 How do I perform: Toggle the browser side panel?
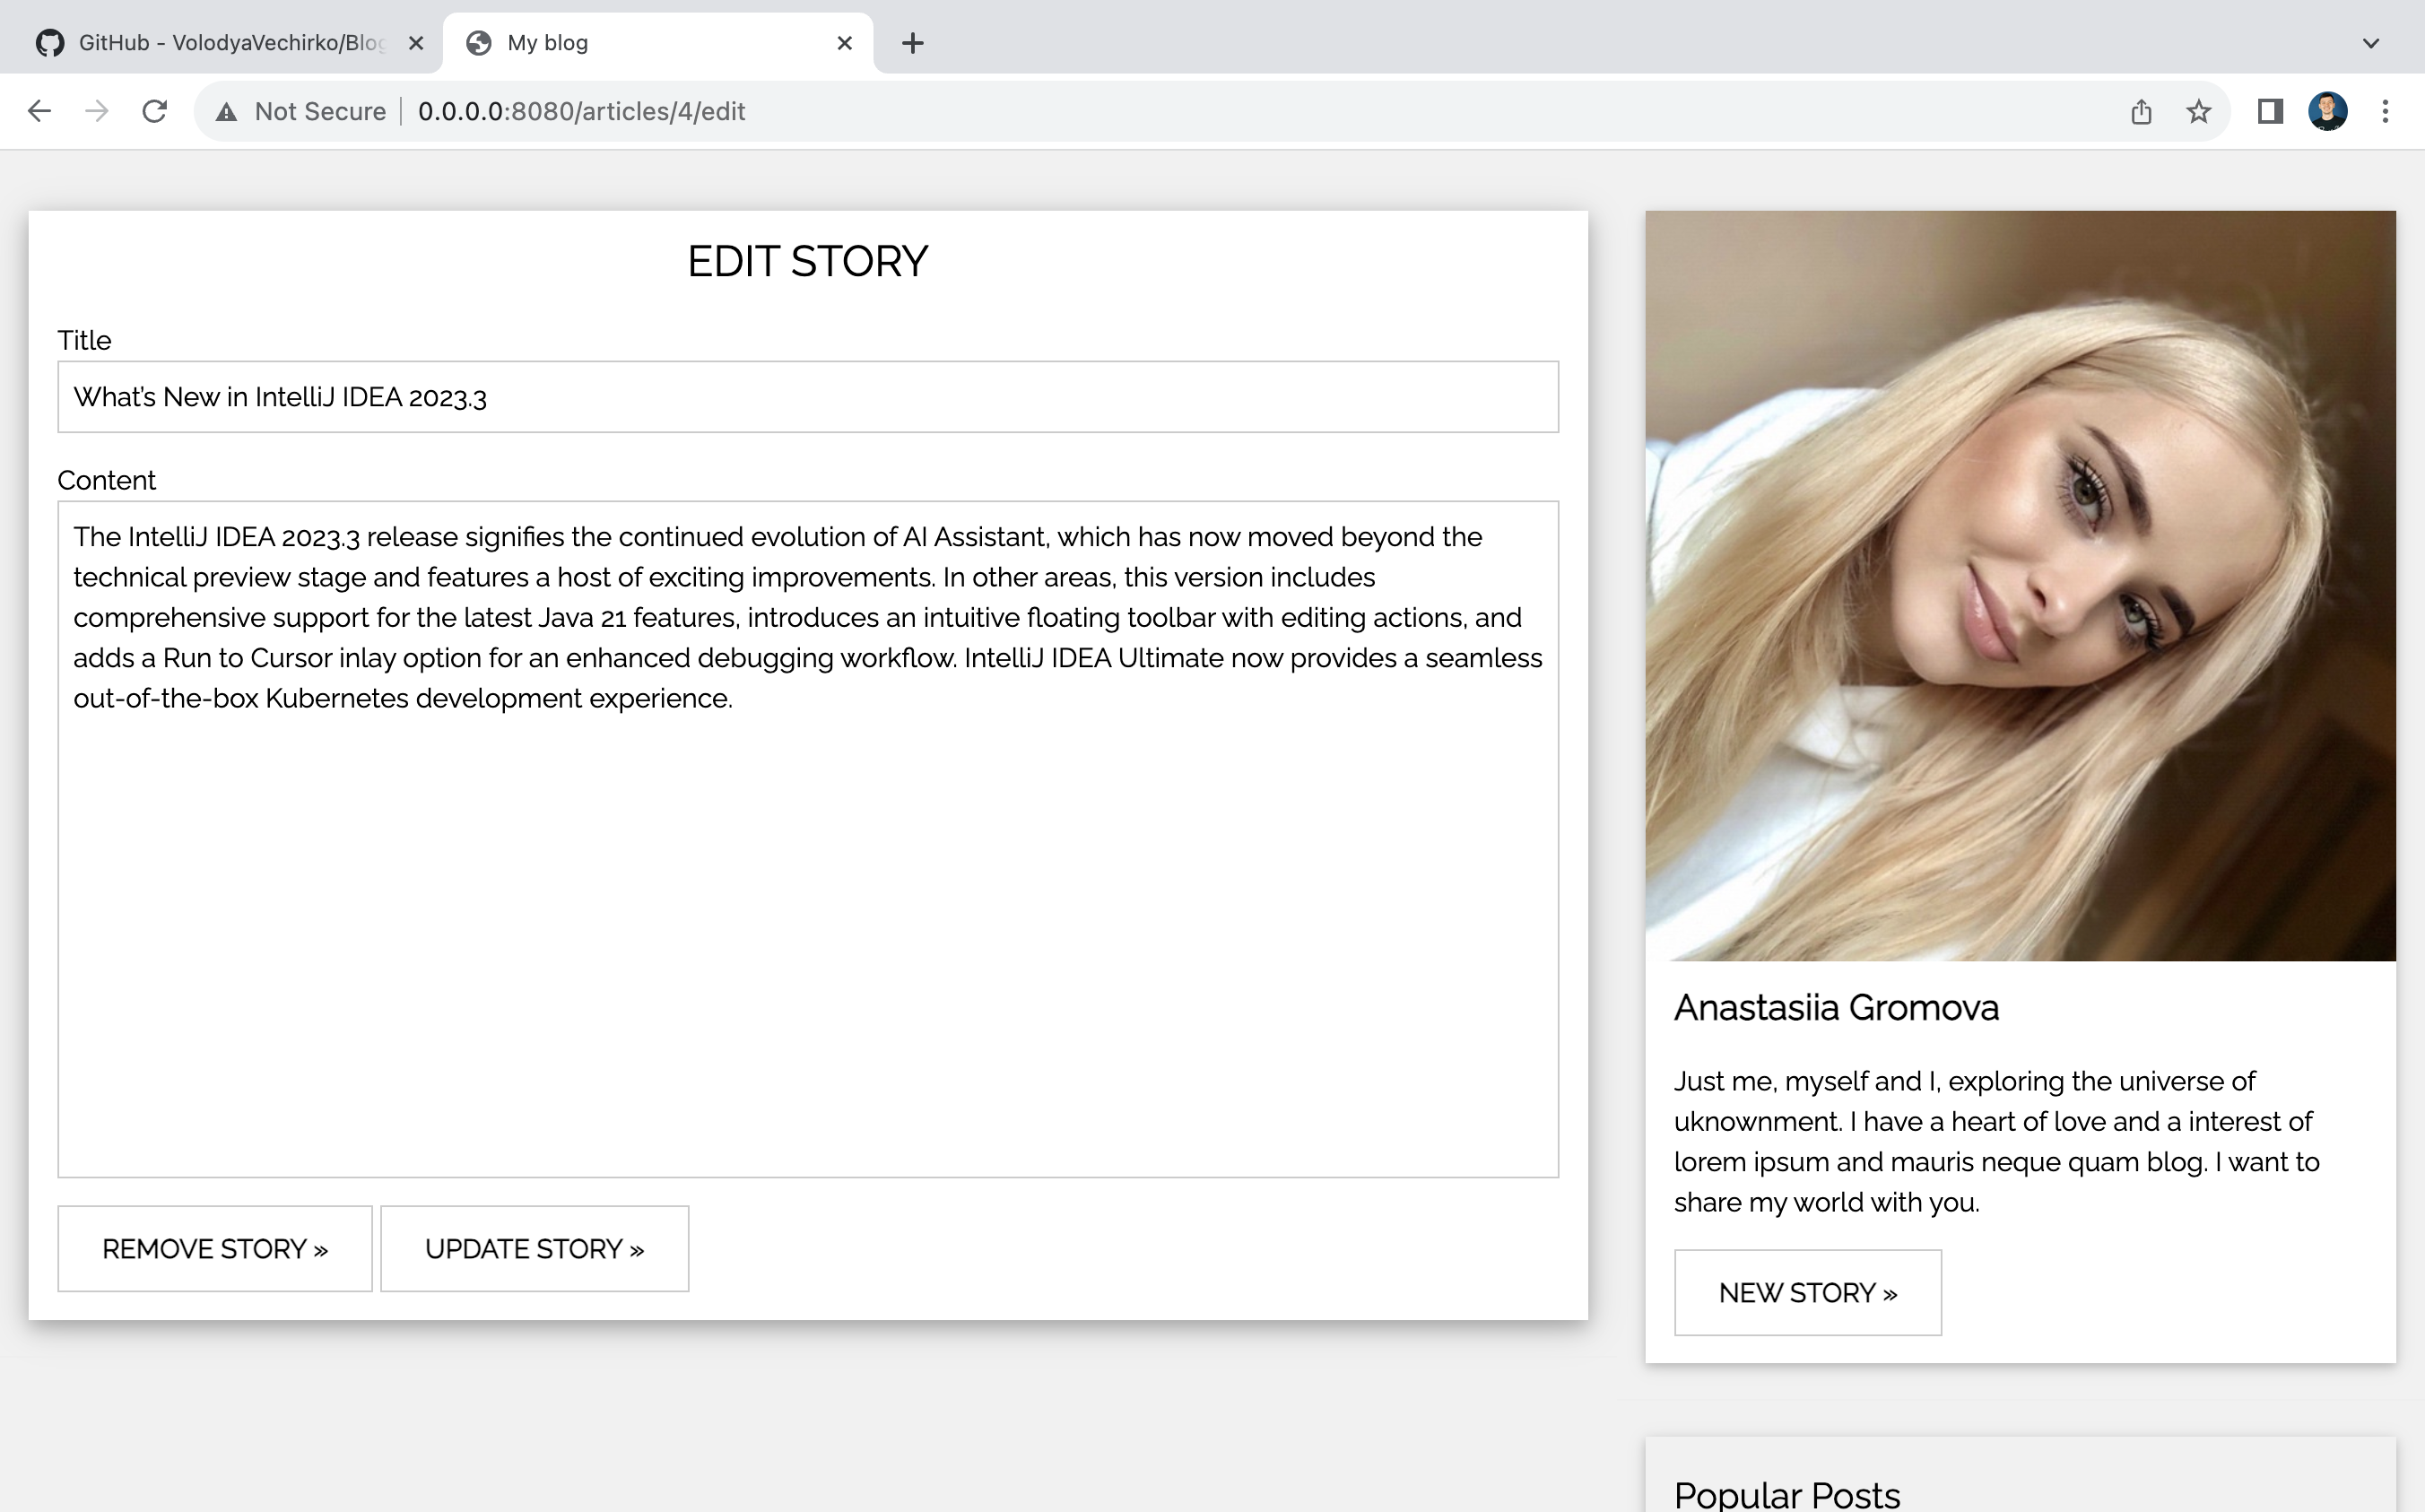point(2270,111)
